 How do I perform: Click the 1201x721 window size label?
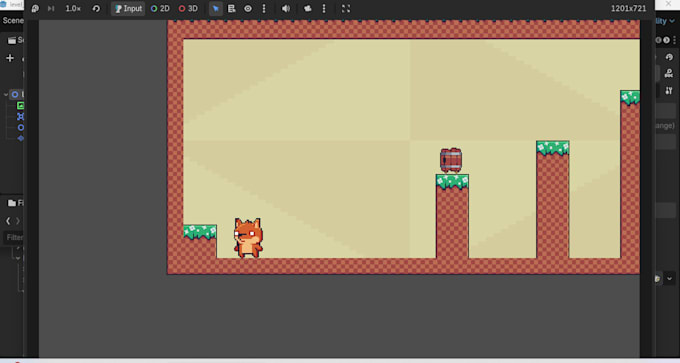click(628, 9)
